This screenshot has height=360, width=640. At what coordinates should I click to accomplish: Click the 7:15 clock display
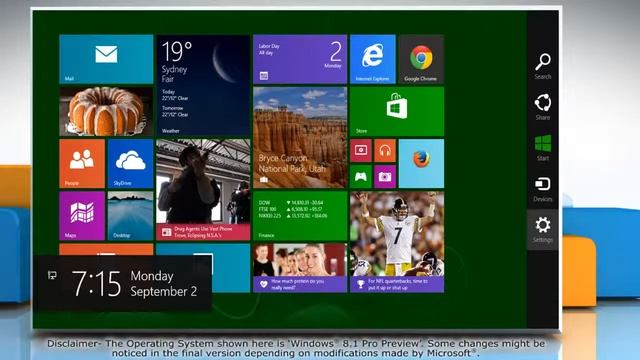[x=96, y=283]
